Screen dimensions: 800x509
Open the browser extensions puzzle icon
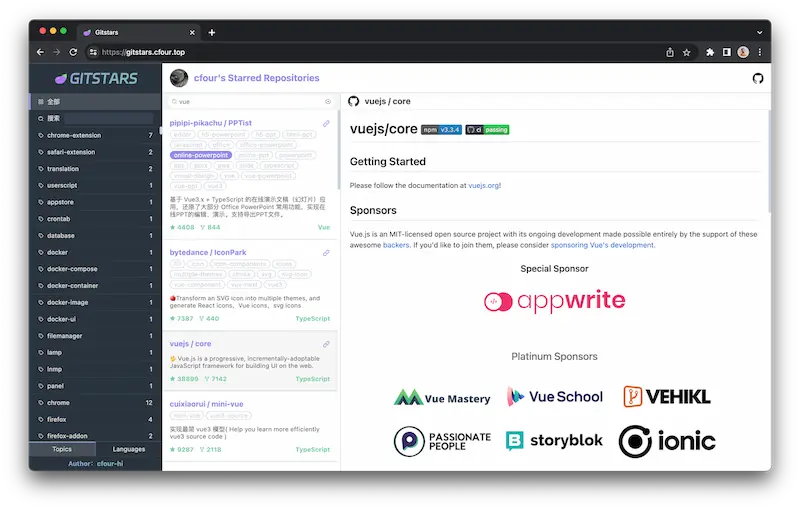pos(710,52)
